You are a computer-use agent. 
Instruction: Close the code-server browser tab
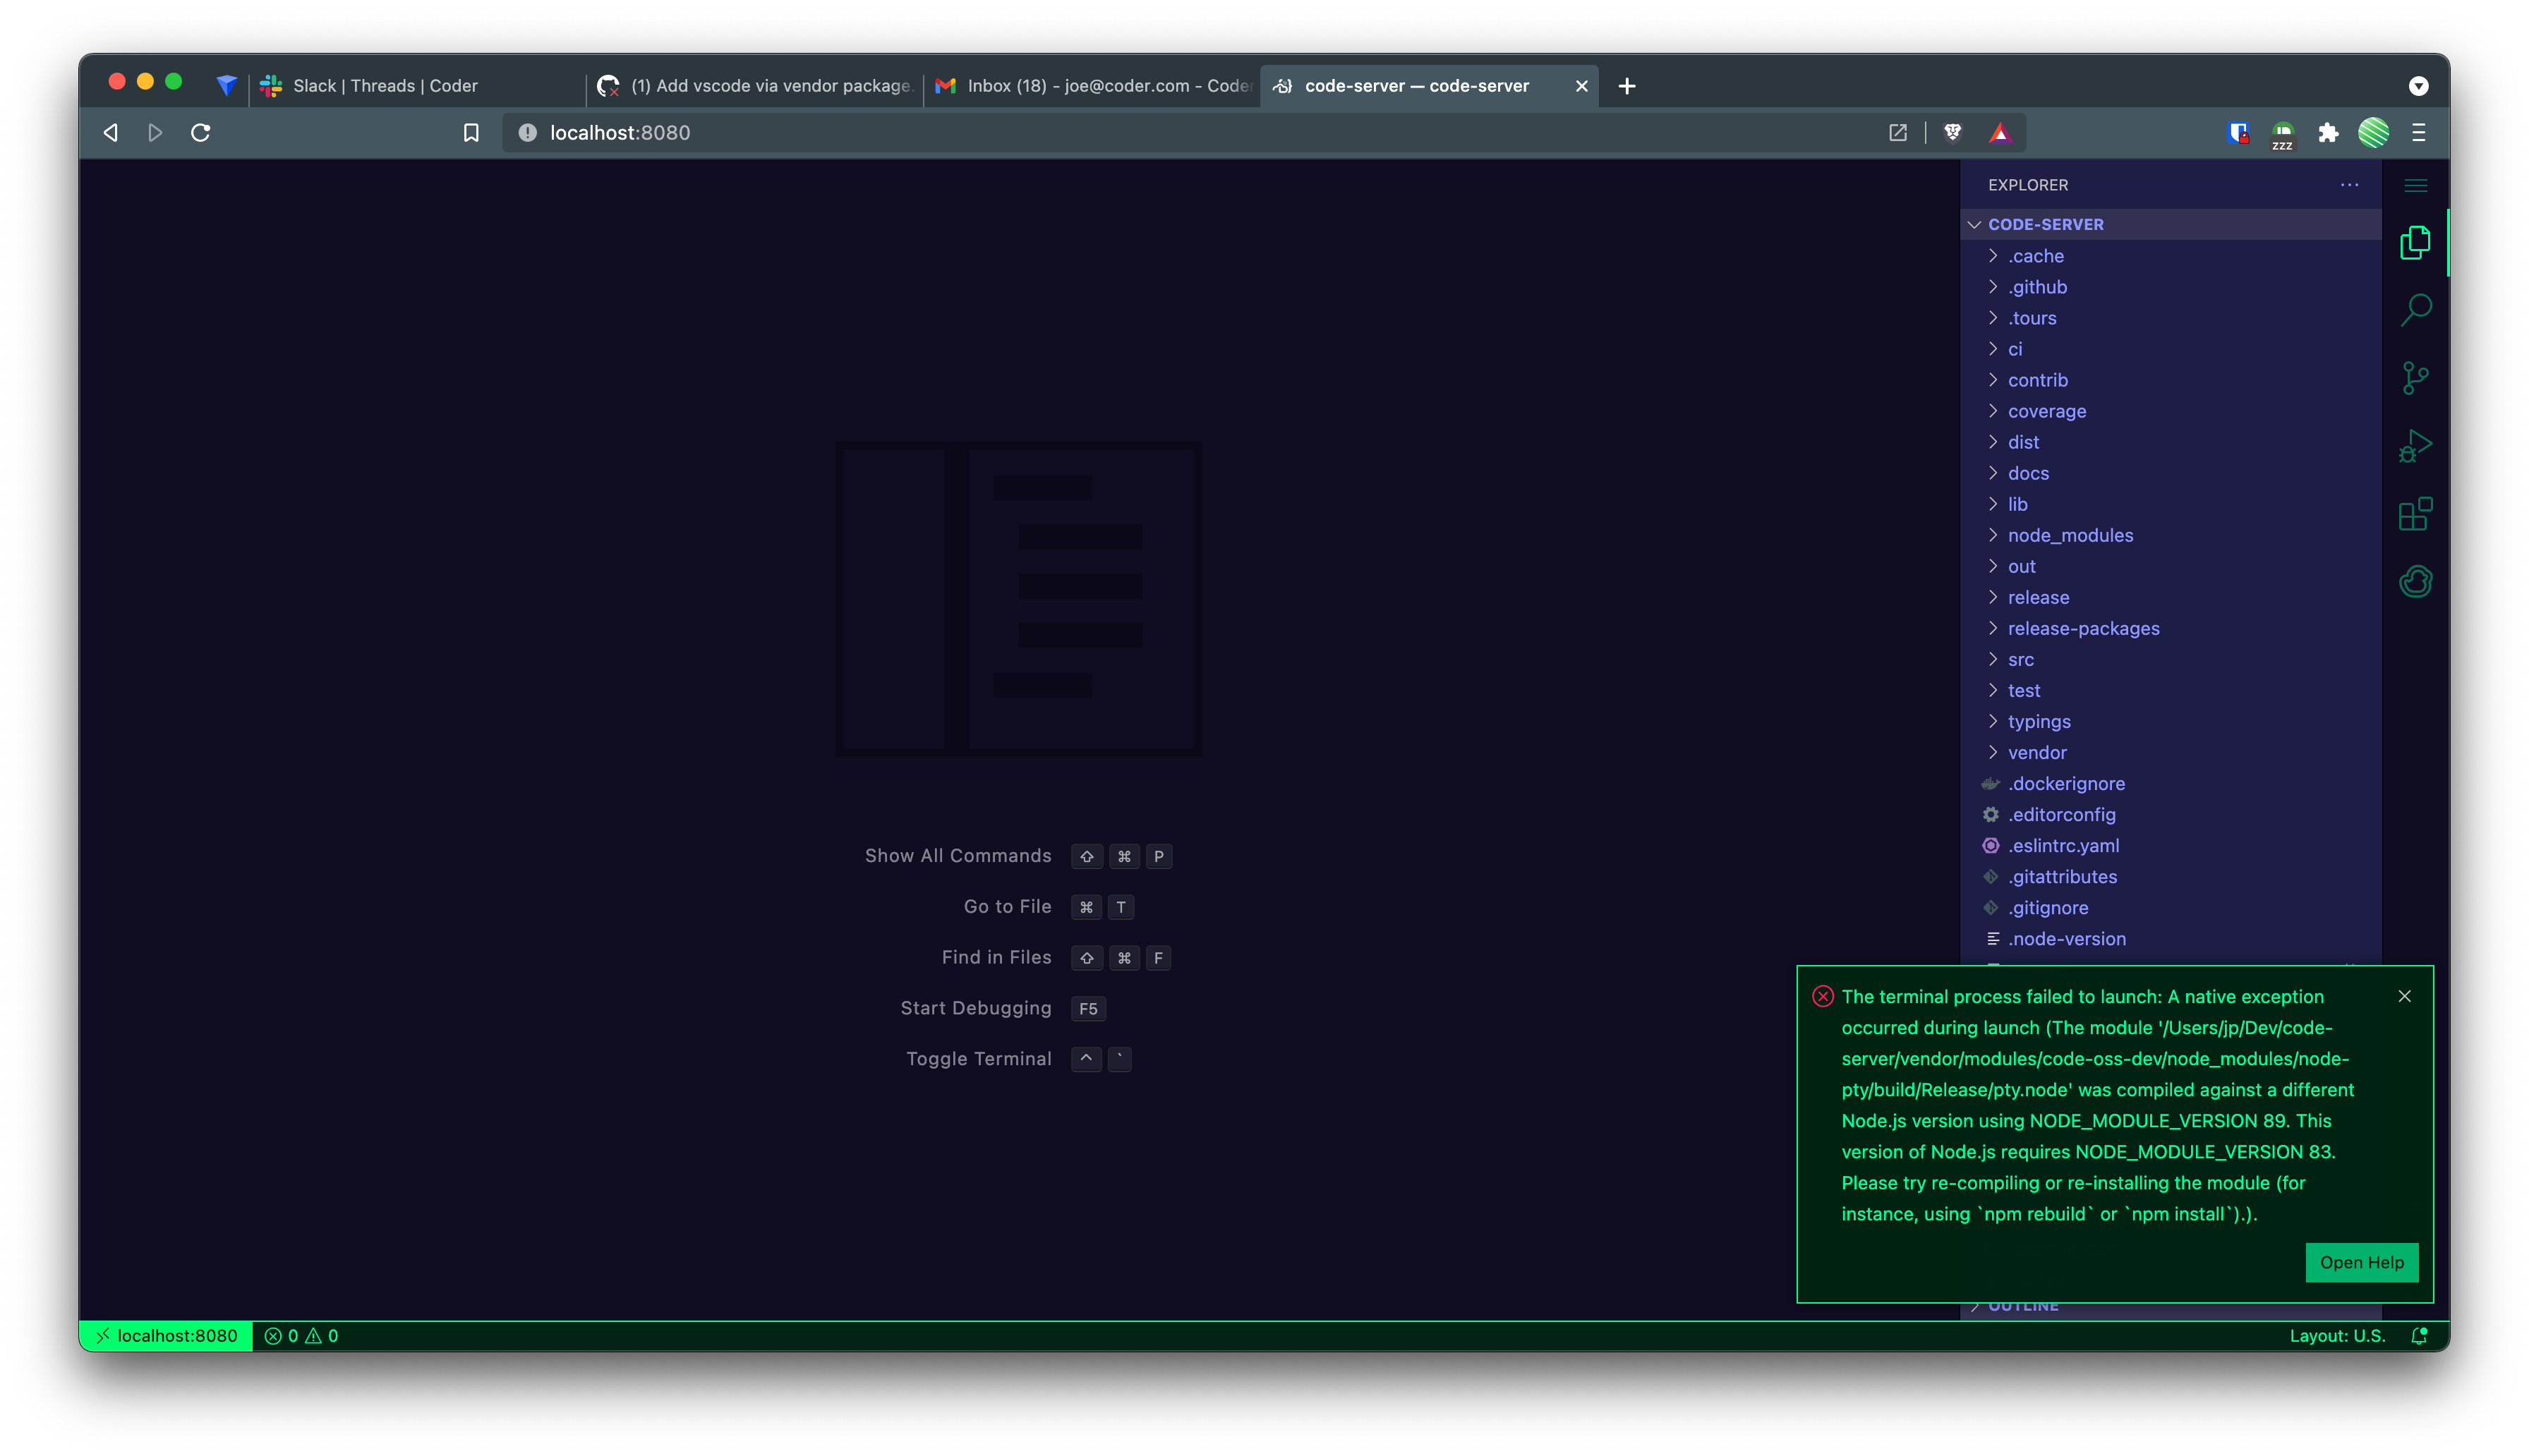tap(1581, 86)
